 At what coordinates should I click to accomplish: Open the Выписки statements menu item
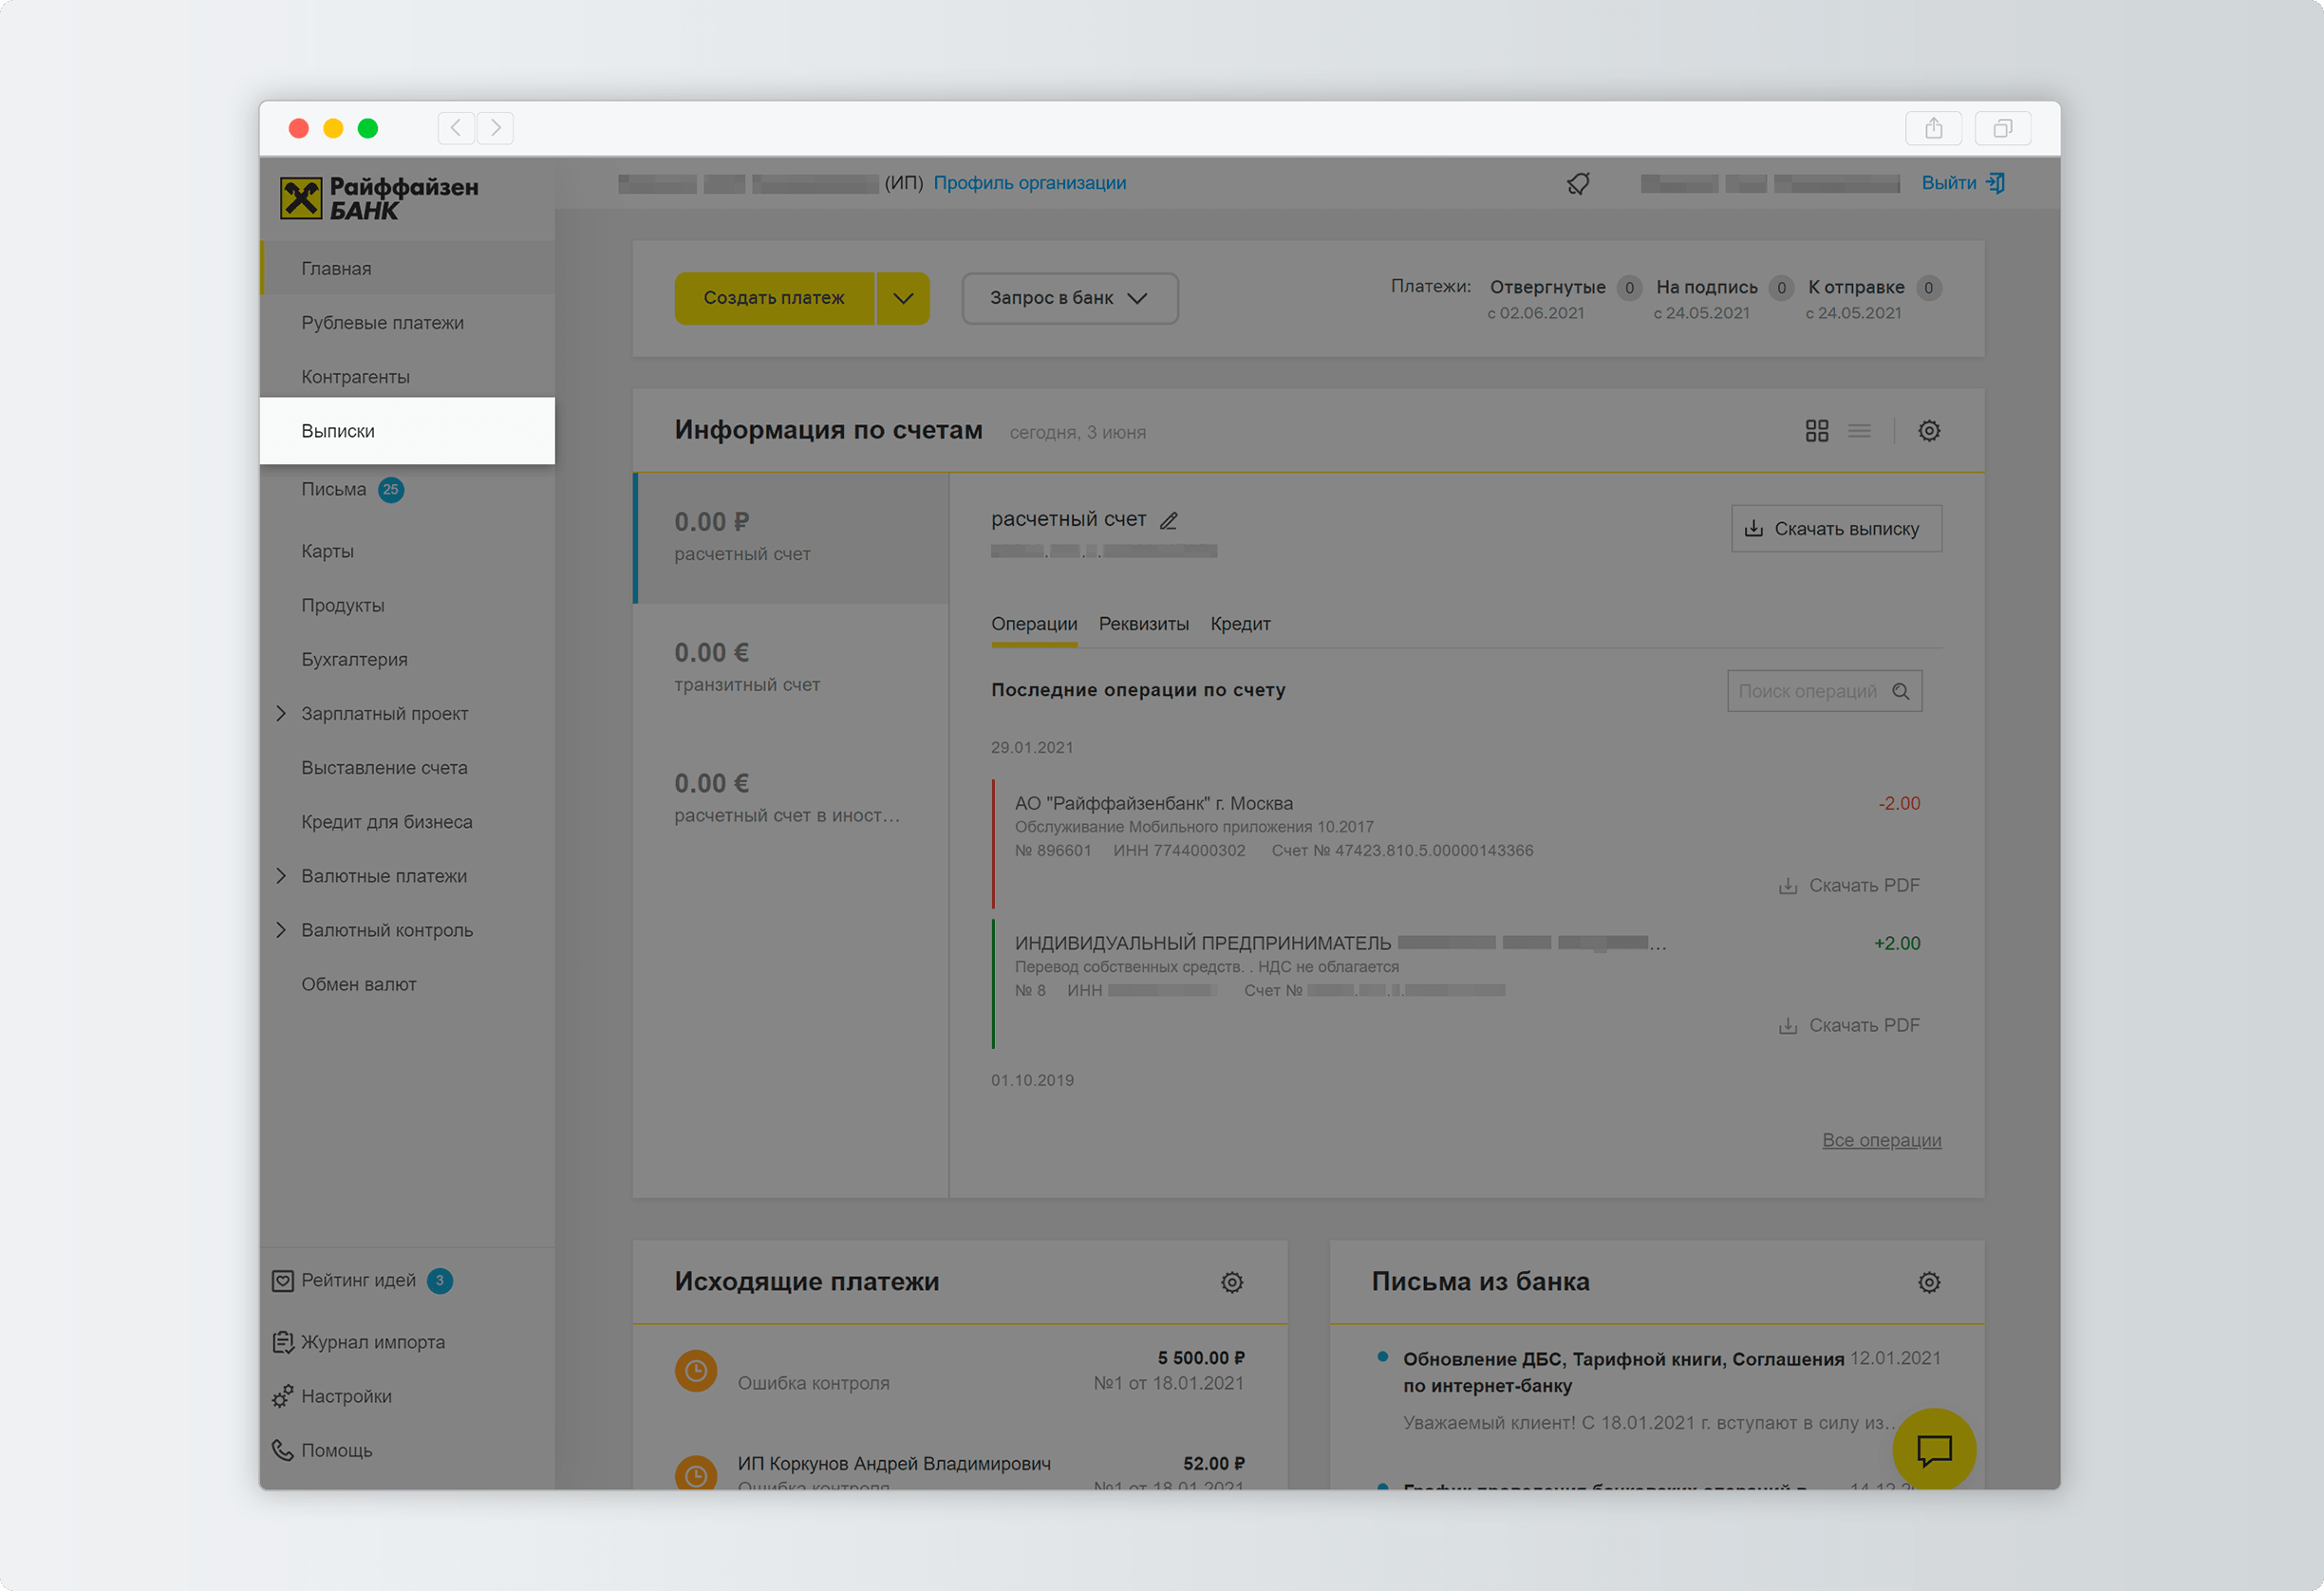[x=407, y=431]
